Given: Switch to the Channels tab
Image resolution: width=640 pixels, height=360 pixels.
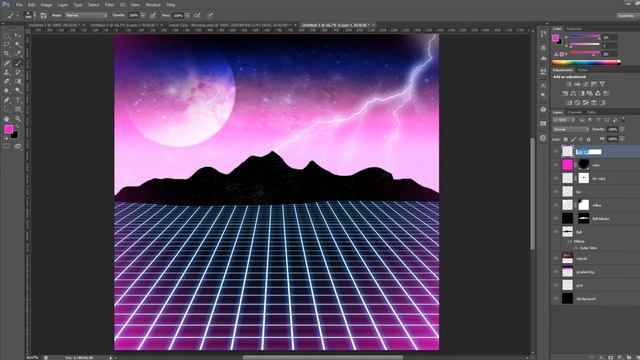Looking at the screenshot, I should (x=575, y=112).
